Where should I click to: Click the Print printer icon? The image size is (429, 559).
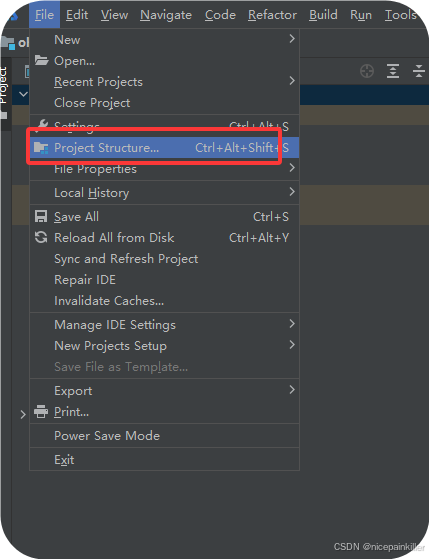41,411
